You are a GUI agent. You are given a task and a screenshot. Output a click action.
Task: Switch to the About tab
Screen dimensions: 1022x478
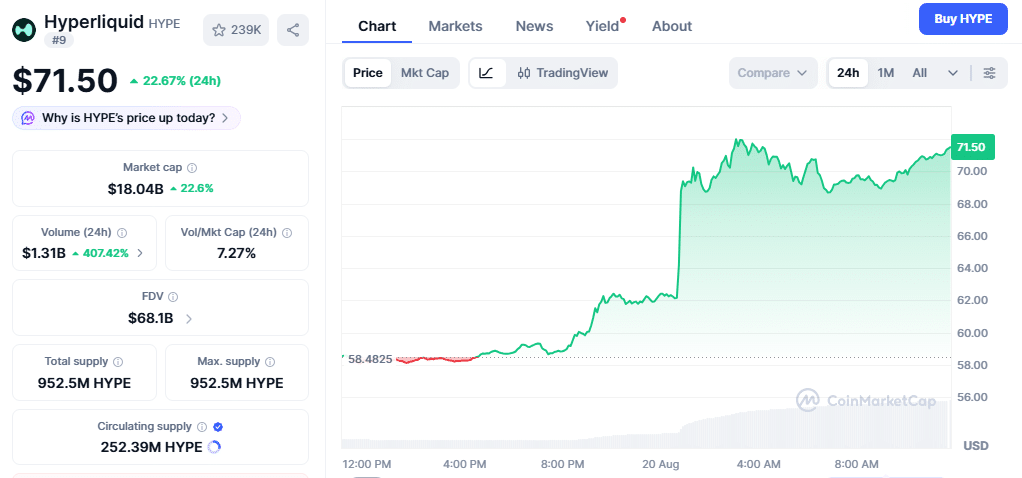(672, 26)
